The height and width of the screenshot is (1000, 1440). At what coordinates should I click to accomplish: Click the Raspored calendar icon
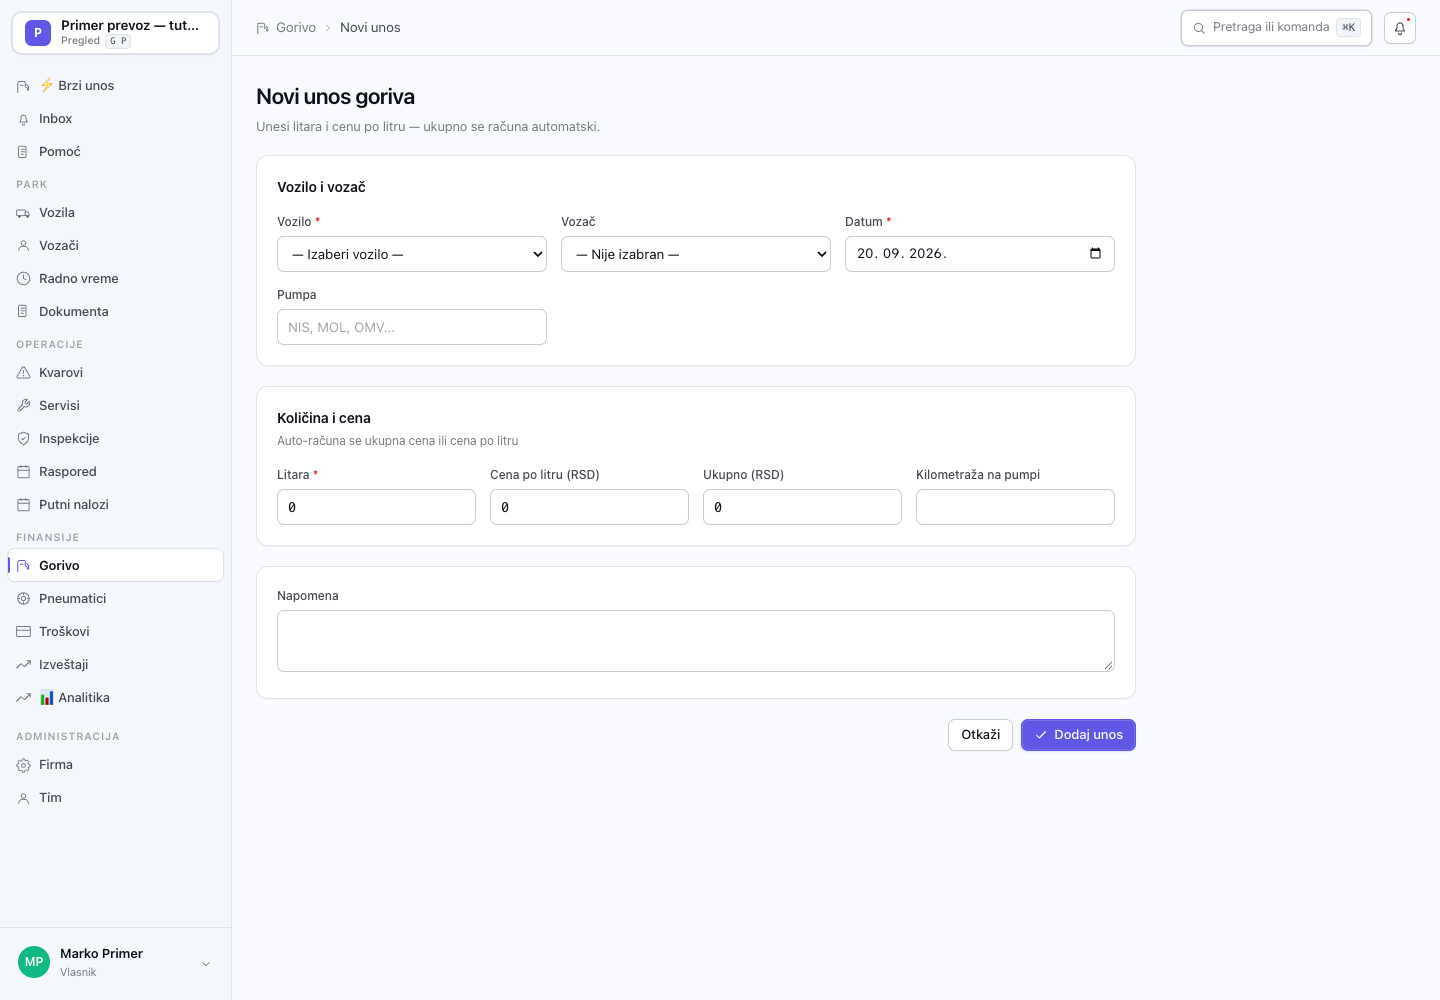(23, 472)
